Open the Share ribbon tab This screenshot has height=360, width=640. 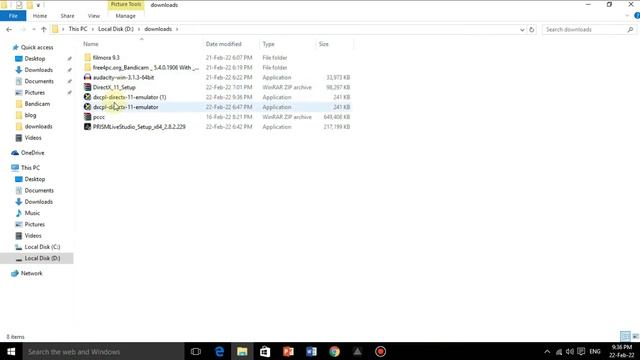coord(67,16)
